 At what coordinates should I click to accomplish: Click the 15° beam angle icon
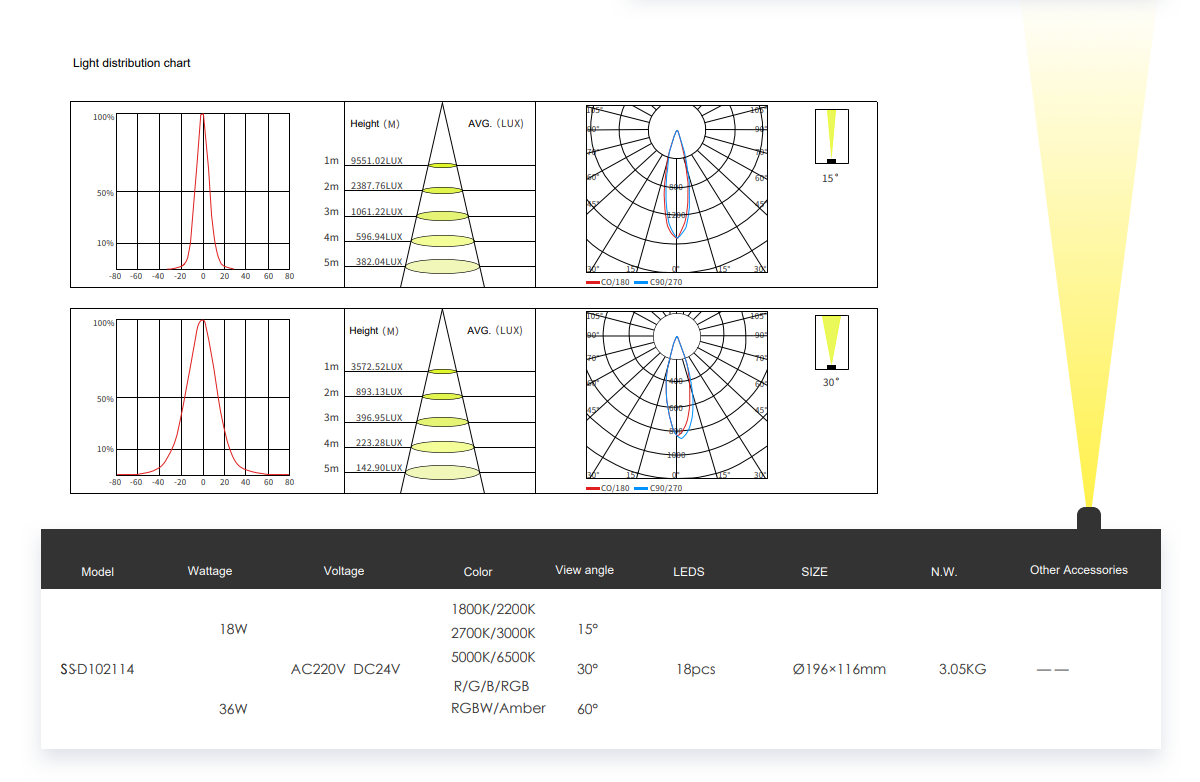click(831, 136)
